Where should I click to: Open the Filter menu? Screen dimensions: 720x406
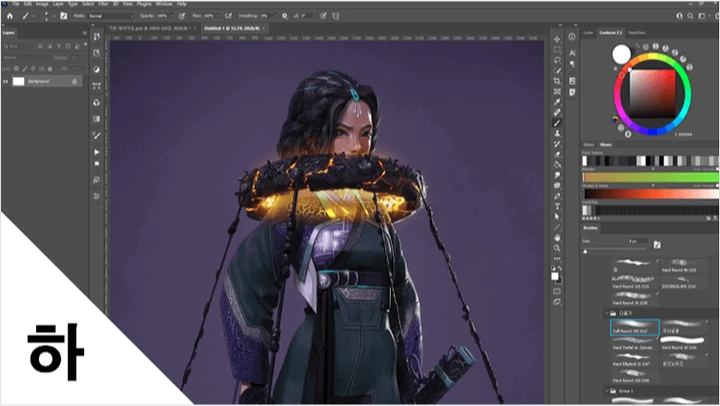(x=103, y=4)
